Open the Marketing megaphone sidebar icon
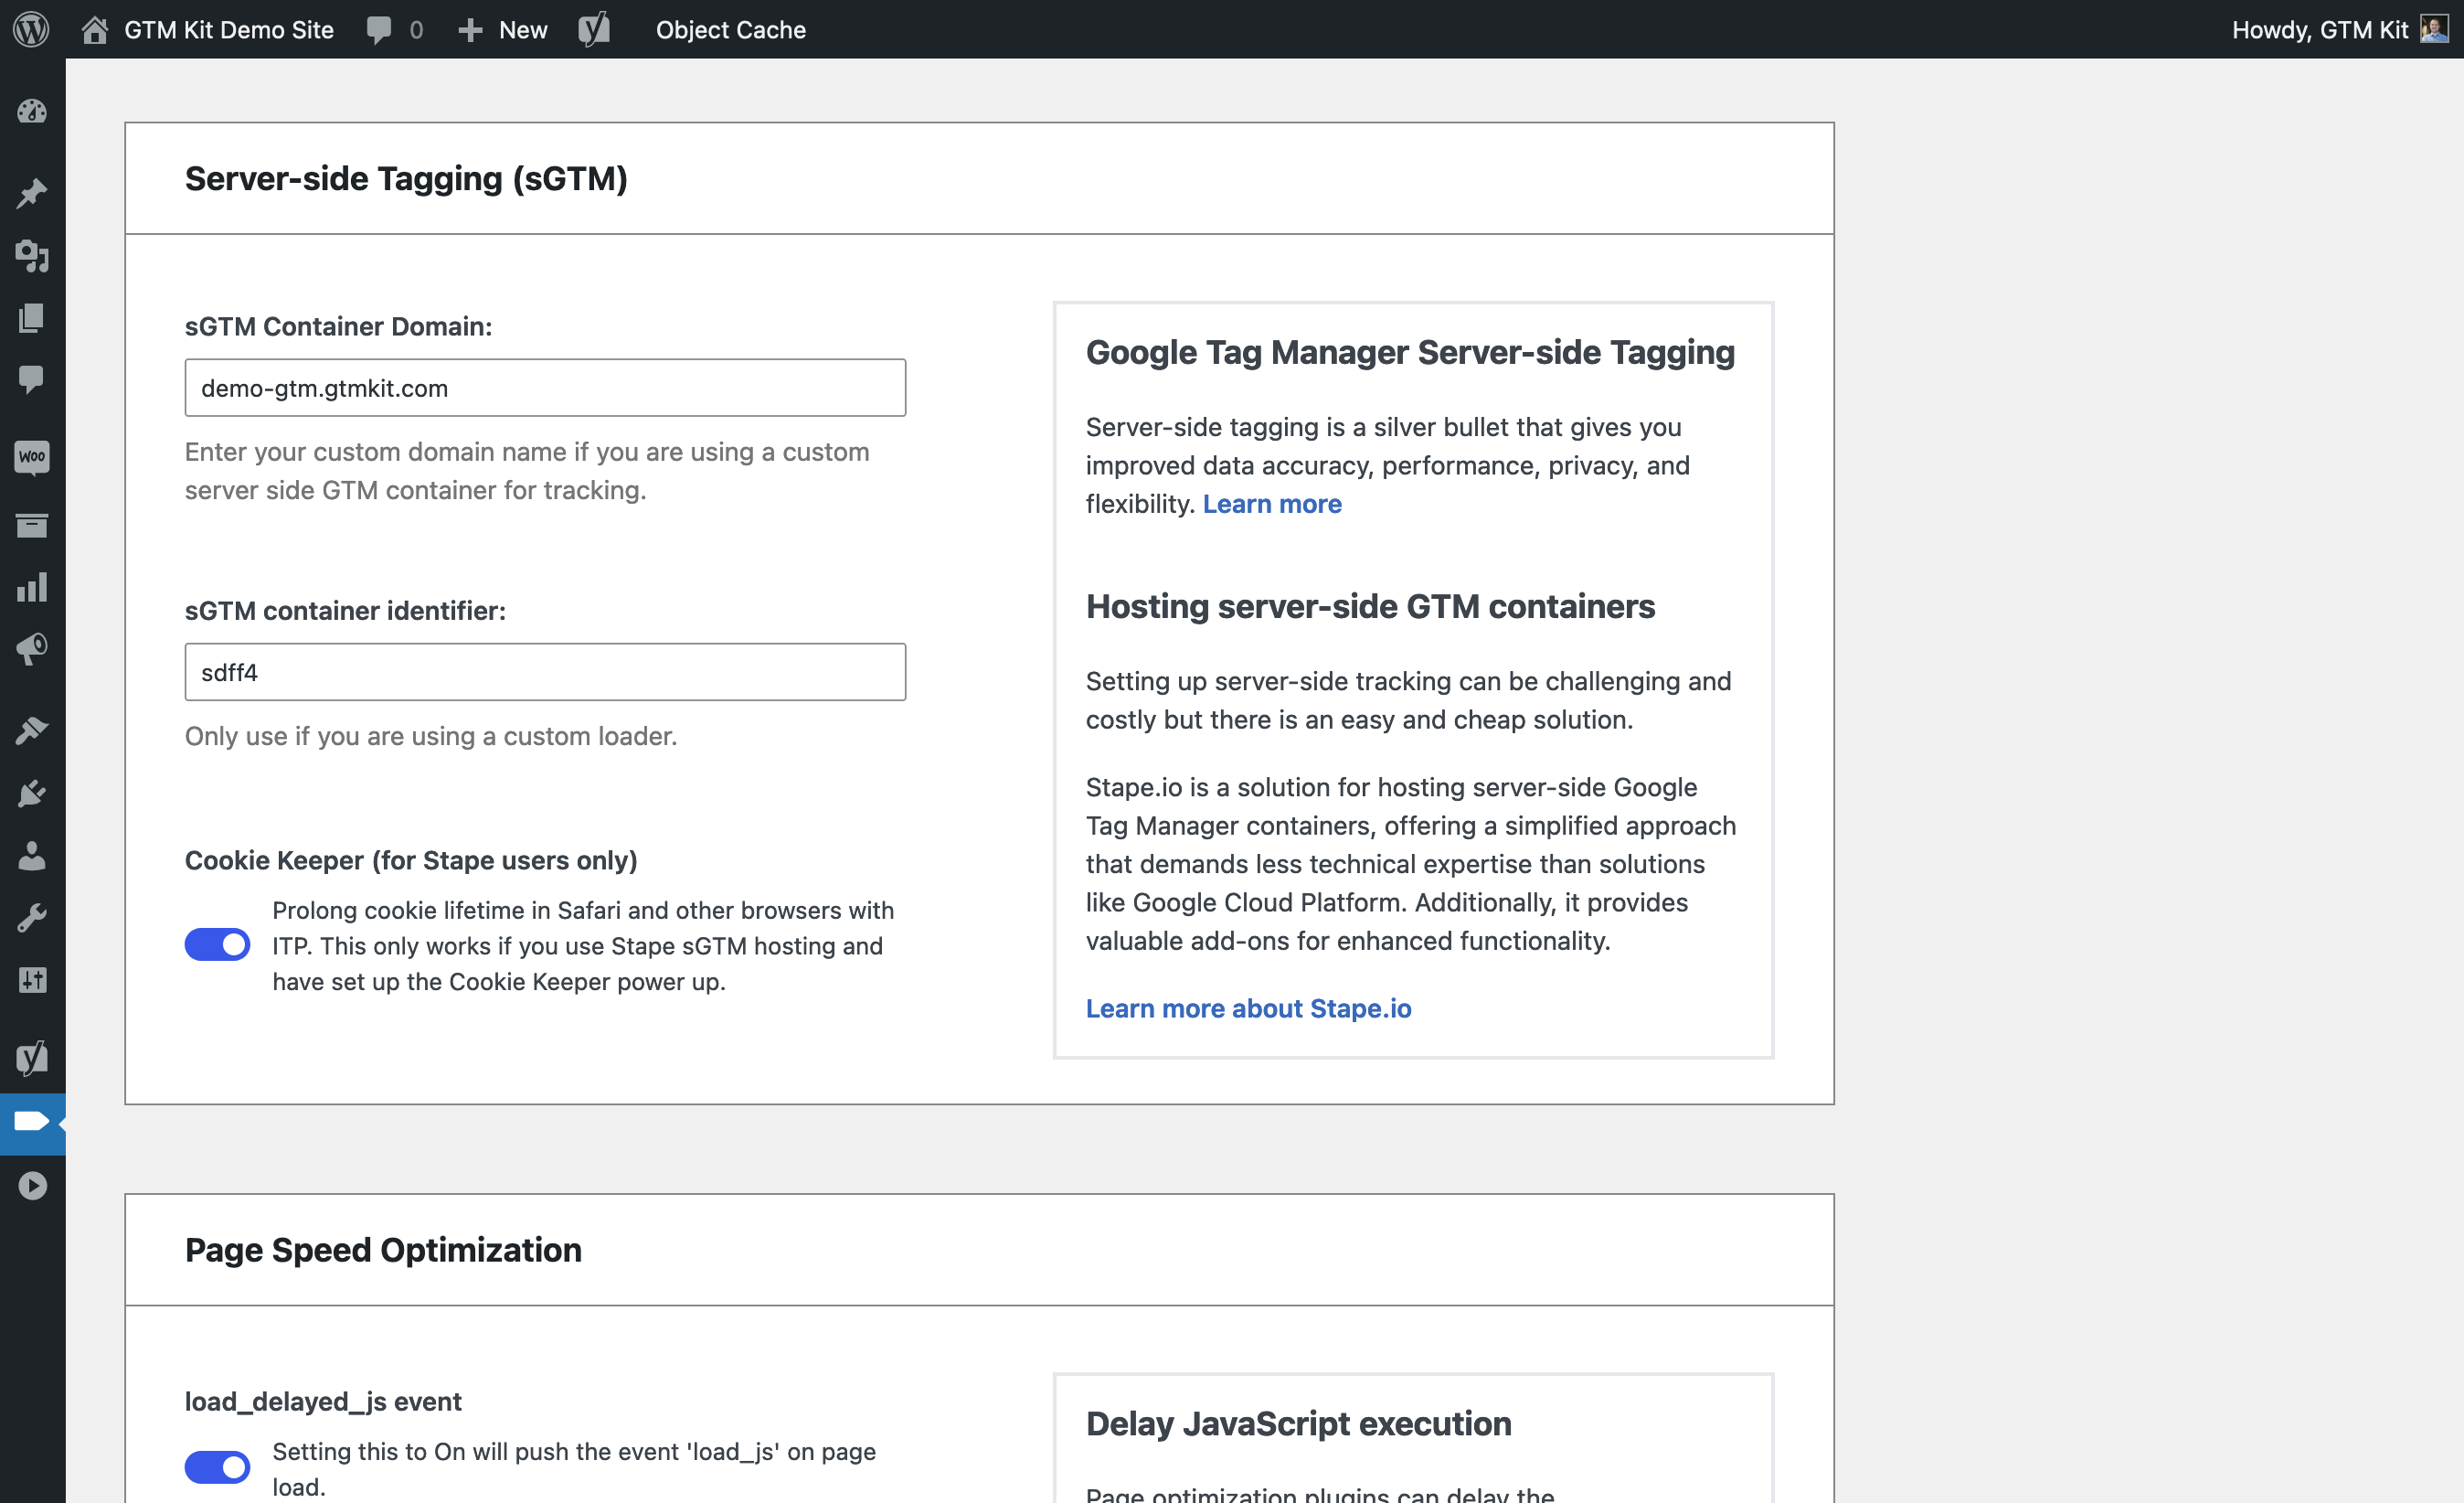The width and height of the screenshot is (2464, 1503). tap(32, 649)
